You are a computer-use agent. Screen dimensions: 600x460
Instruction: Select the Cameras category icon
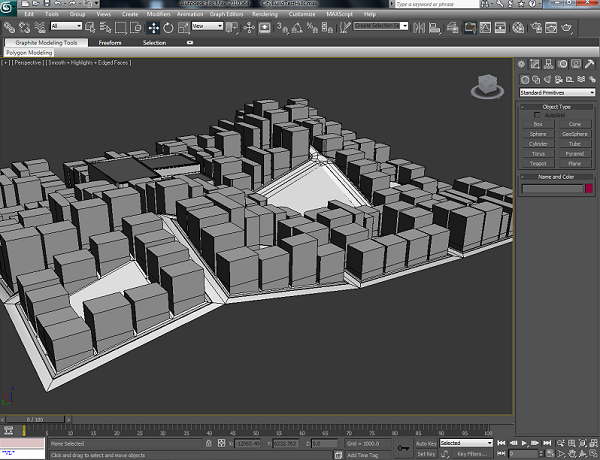click(557, 79)
